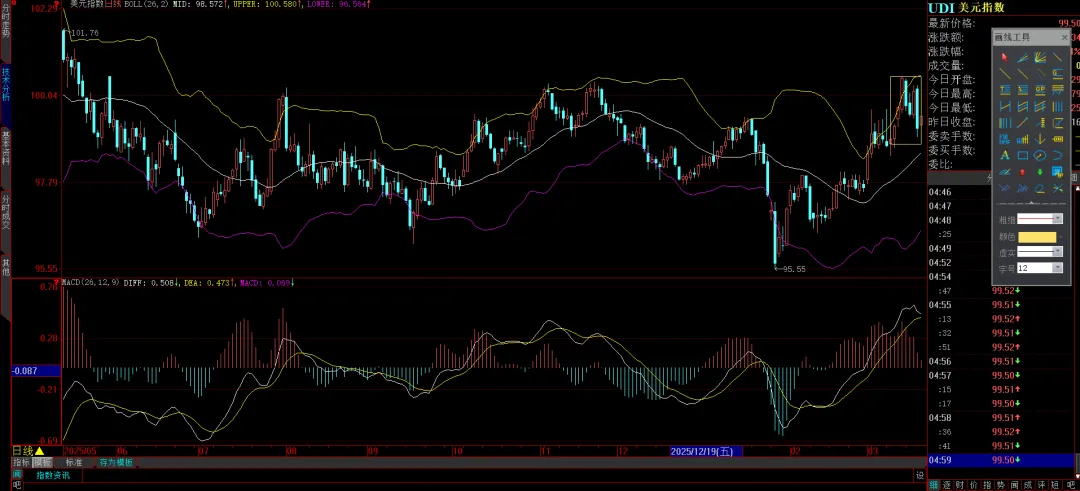
Task: Click the 闻 button at bottom left
Action: click(17, 474)
